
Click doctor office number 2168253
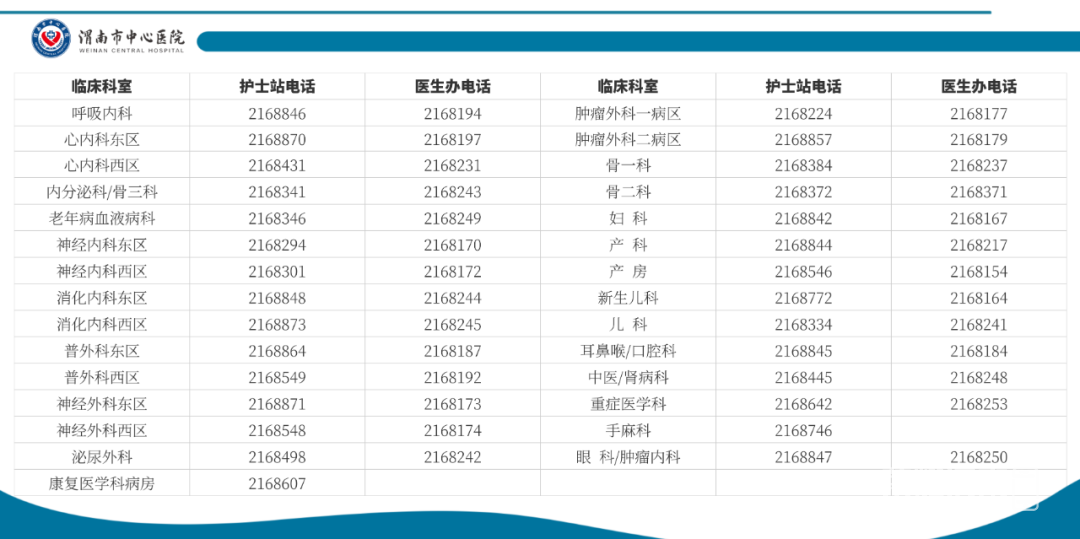point(978,404)
